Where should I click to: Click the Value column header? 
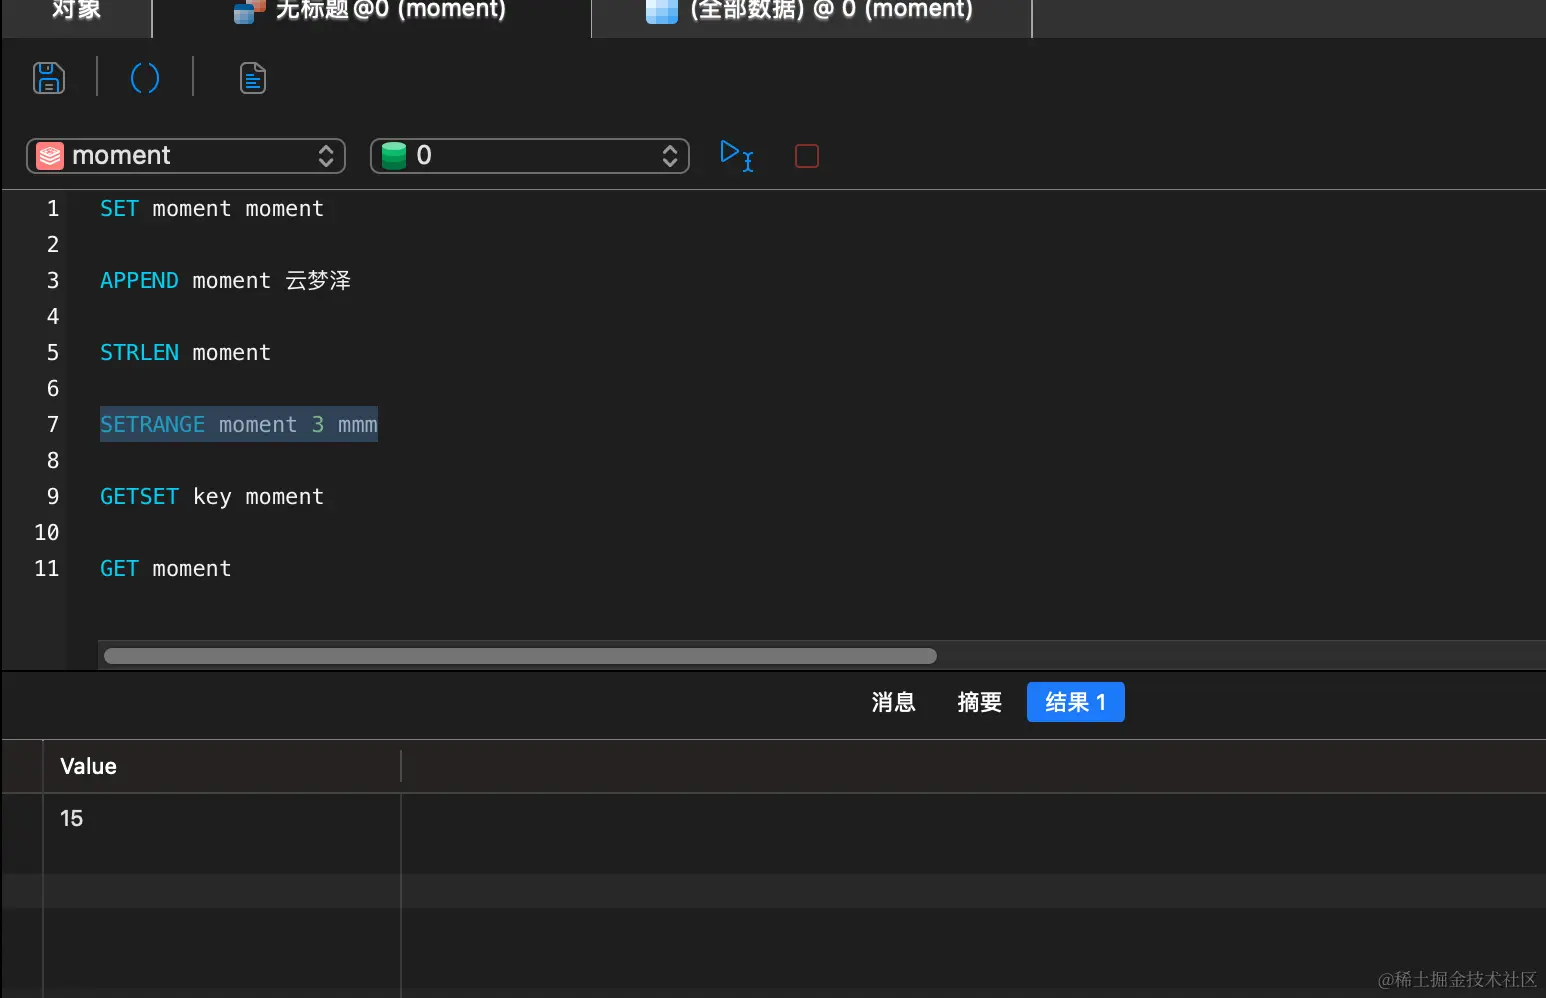click(222, 766)
